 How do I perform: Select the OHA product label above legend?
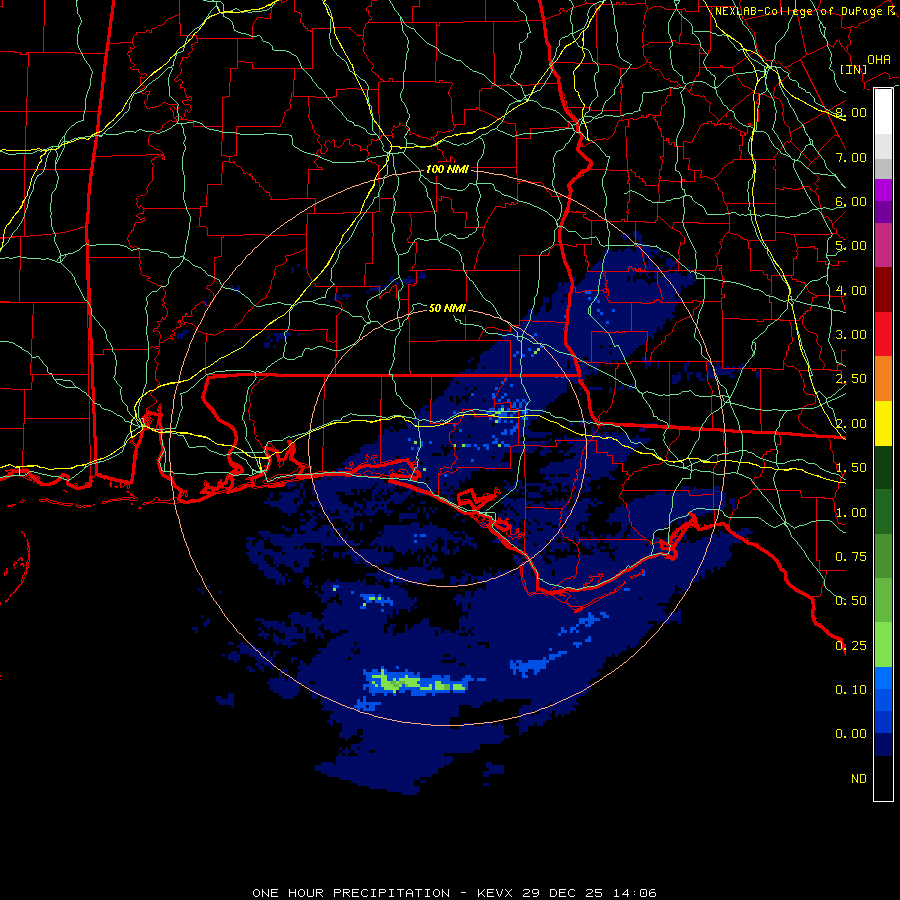pyautogui.click(x=879, y=59)
